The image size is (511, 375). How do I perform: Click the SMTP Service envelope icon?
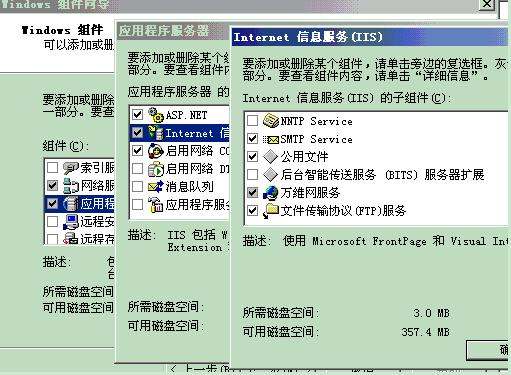[x=271, y=139]
